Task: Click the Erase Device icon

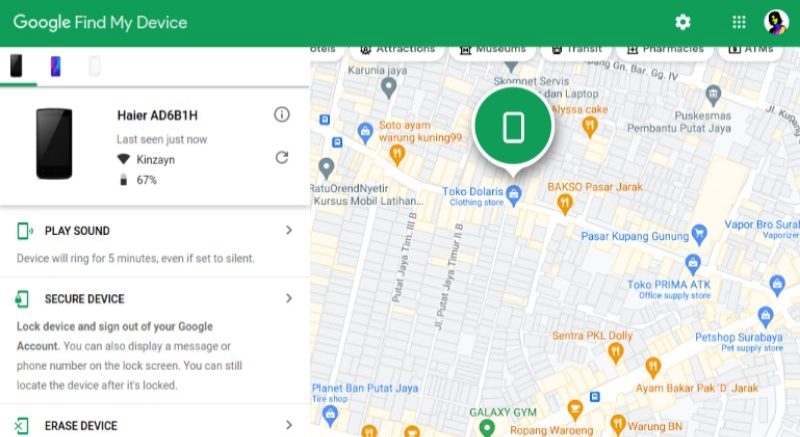Action: [x=21, y=426]
